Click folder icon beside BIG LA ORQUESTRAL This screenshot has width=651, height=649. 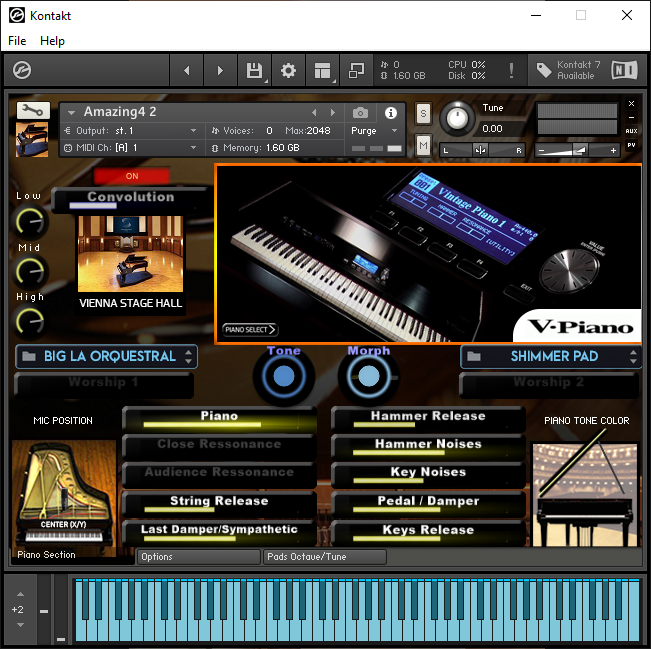pyautogui.click(x=29, y=356)
